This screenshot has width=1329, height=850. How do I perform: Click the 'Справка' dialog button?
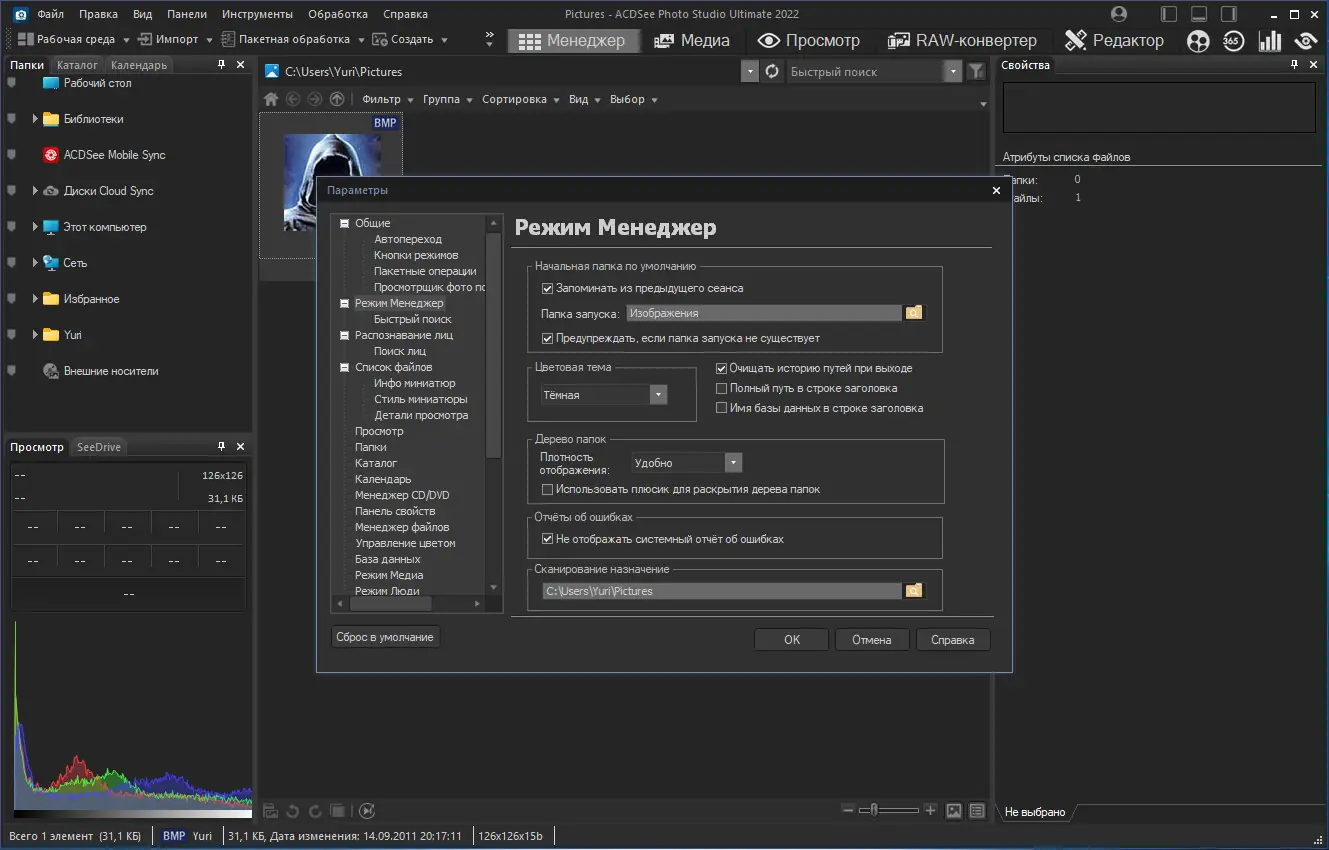point(953,640)
